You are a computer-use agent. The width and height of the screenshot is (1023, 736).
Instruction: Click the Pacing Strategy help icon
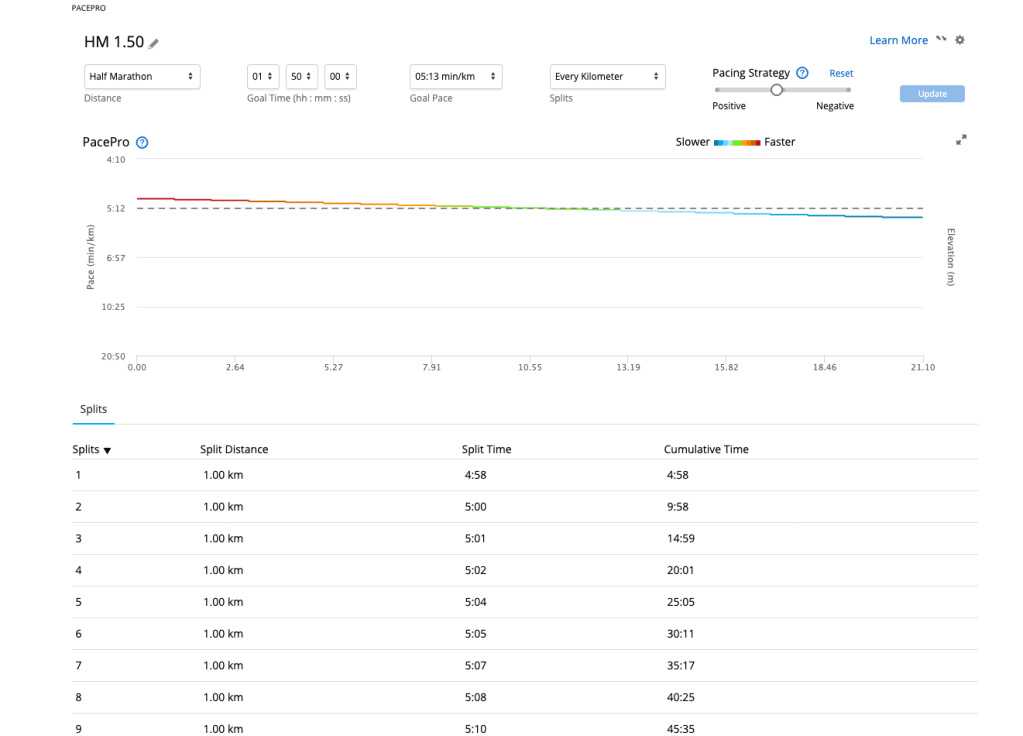click(x=802, y=73)
